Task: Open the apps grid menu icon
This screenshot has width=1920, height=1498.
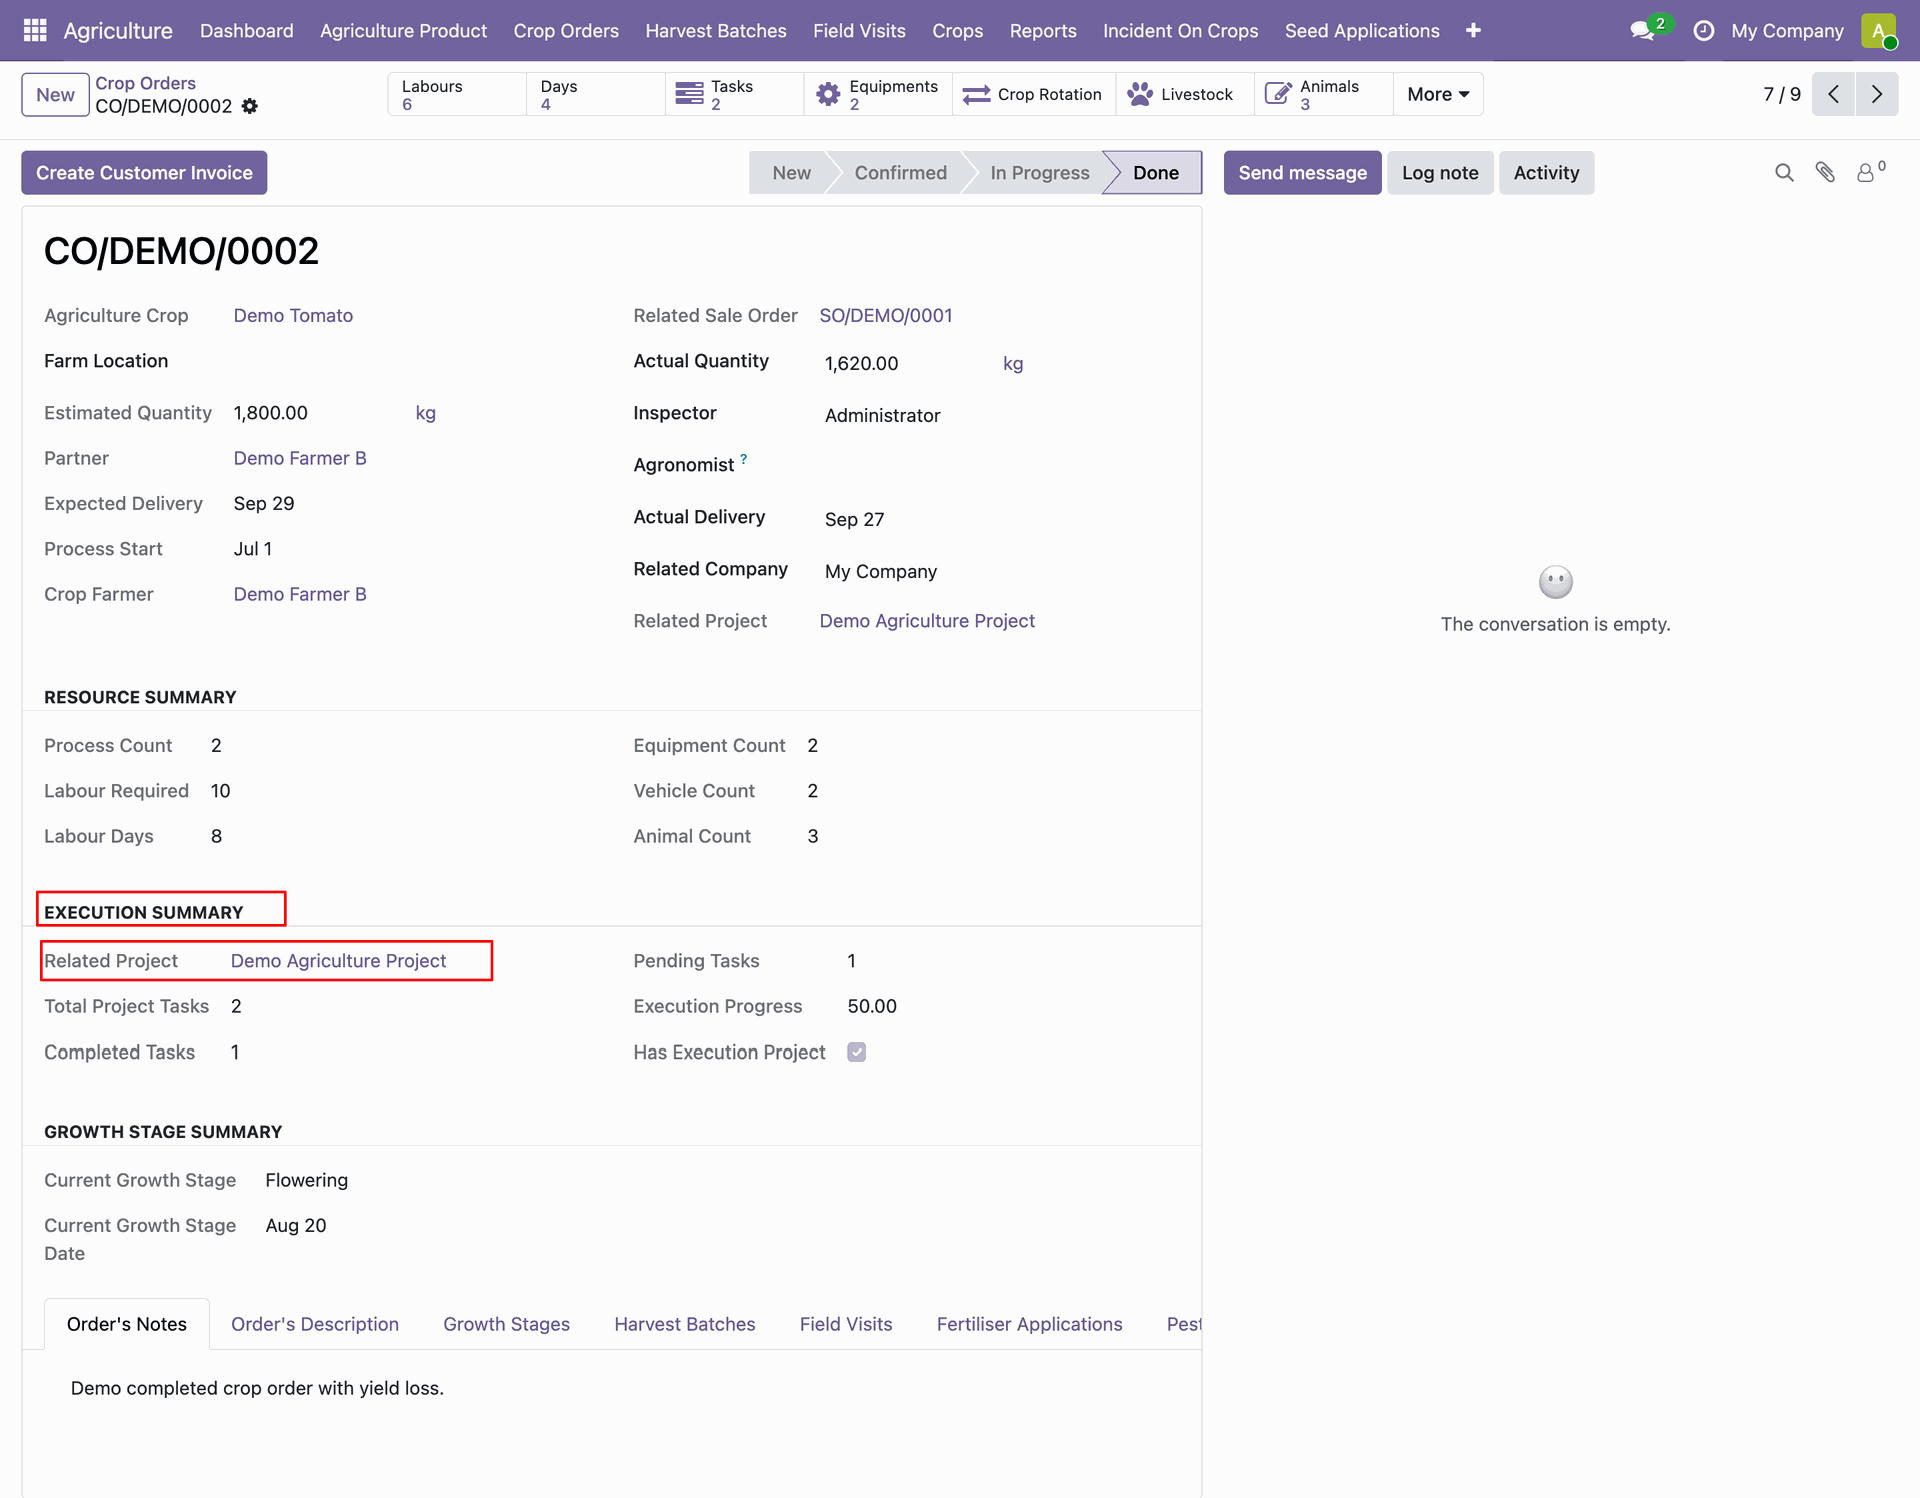Action: tap(35, 30)
